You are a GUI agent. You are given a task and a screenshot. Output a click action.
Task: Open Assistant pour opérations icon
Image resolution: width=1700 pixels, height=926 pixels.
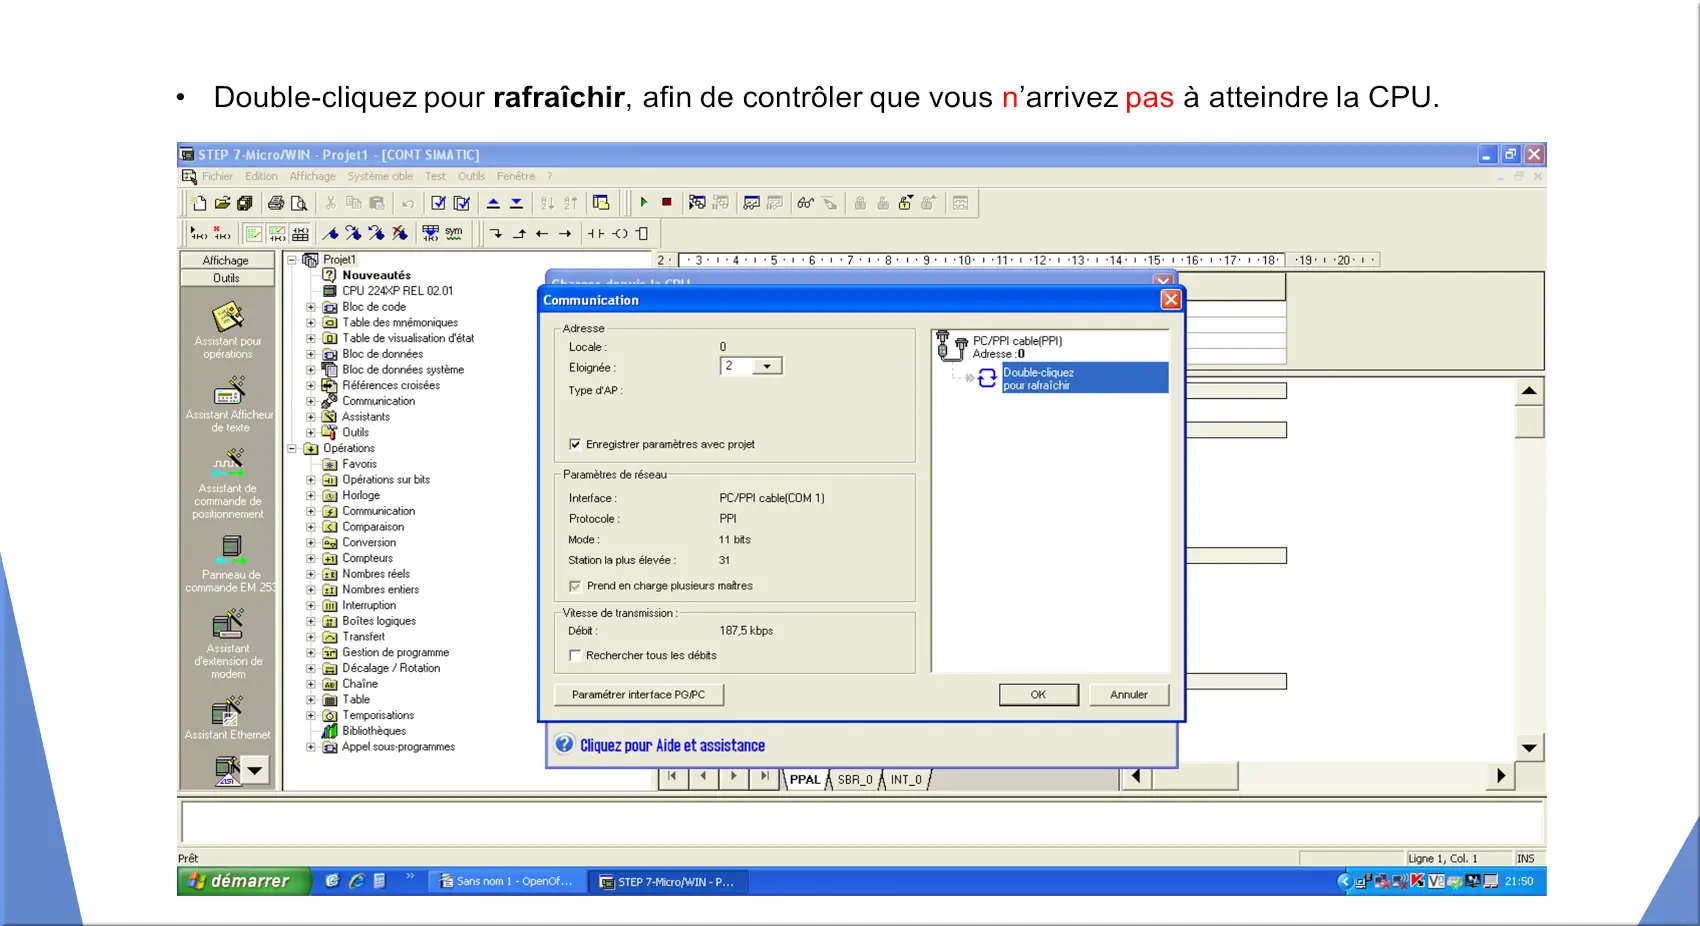point(228,316)
